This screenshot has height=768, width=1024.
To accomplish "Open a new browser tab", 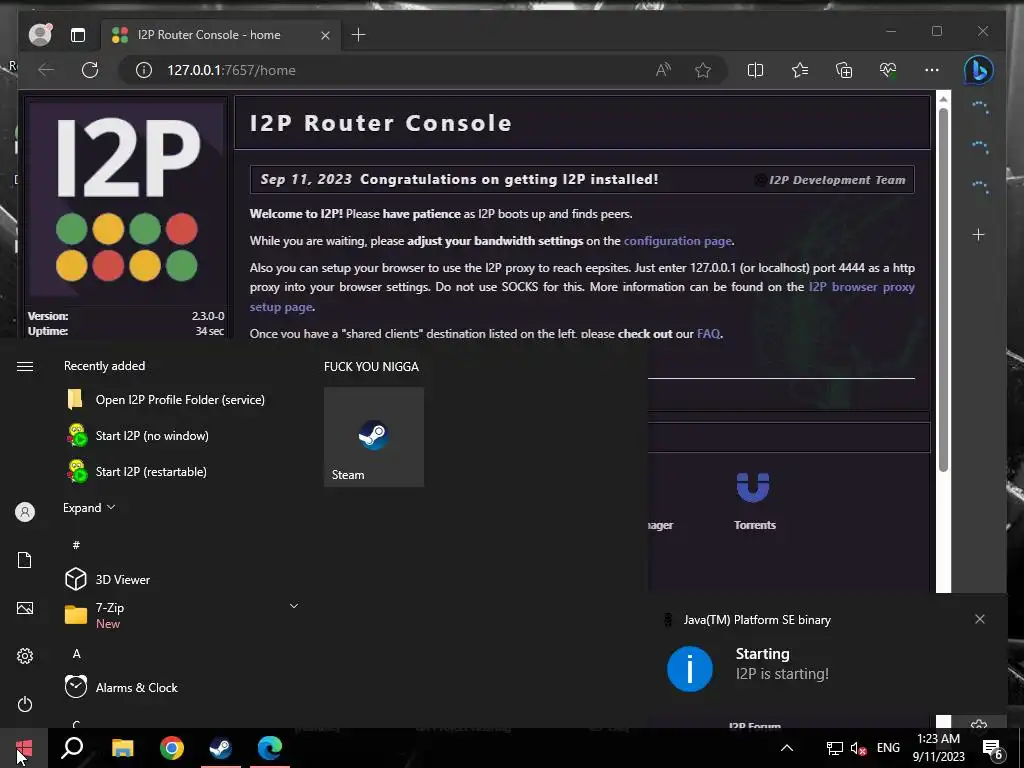I will pyautogui.click(x=359, y=35).
